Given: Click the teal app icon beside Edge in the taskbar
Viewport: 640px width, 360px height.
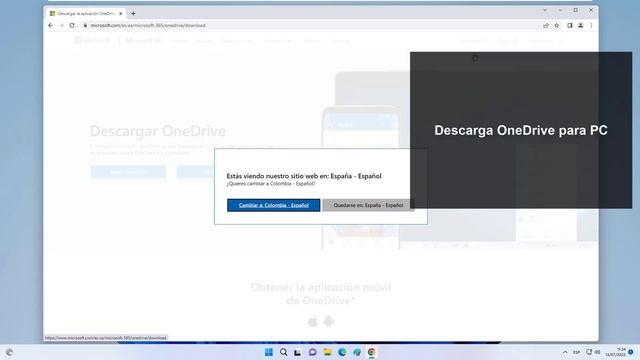Looking at the screenshot, I should pyautogui.click(x=357, y=352).
